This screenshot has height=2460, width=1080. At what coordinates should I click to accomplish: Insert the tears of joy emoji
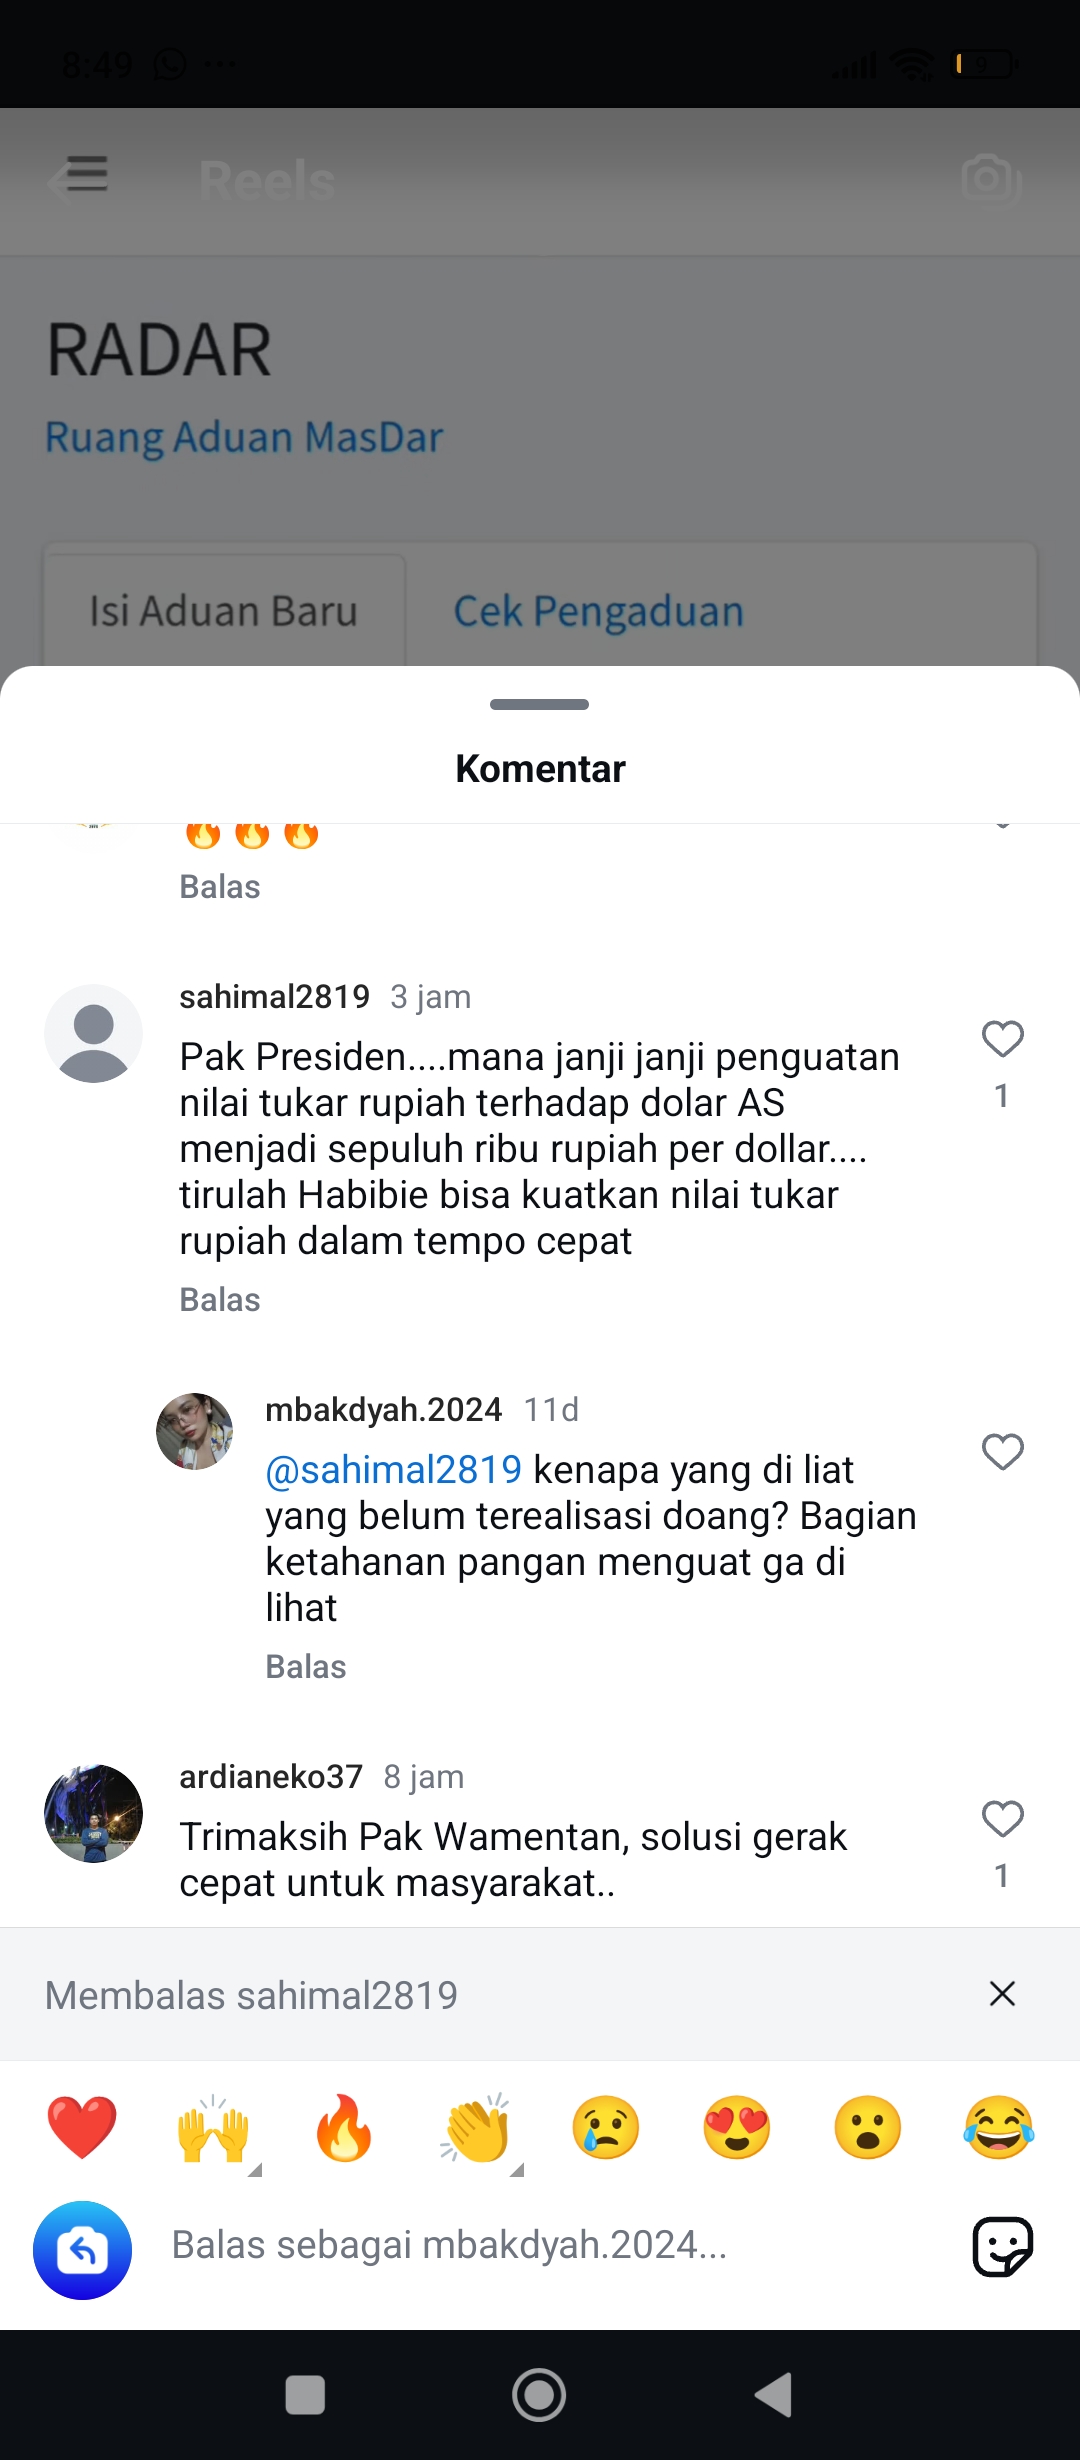(x=999, y=2127)
